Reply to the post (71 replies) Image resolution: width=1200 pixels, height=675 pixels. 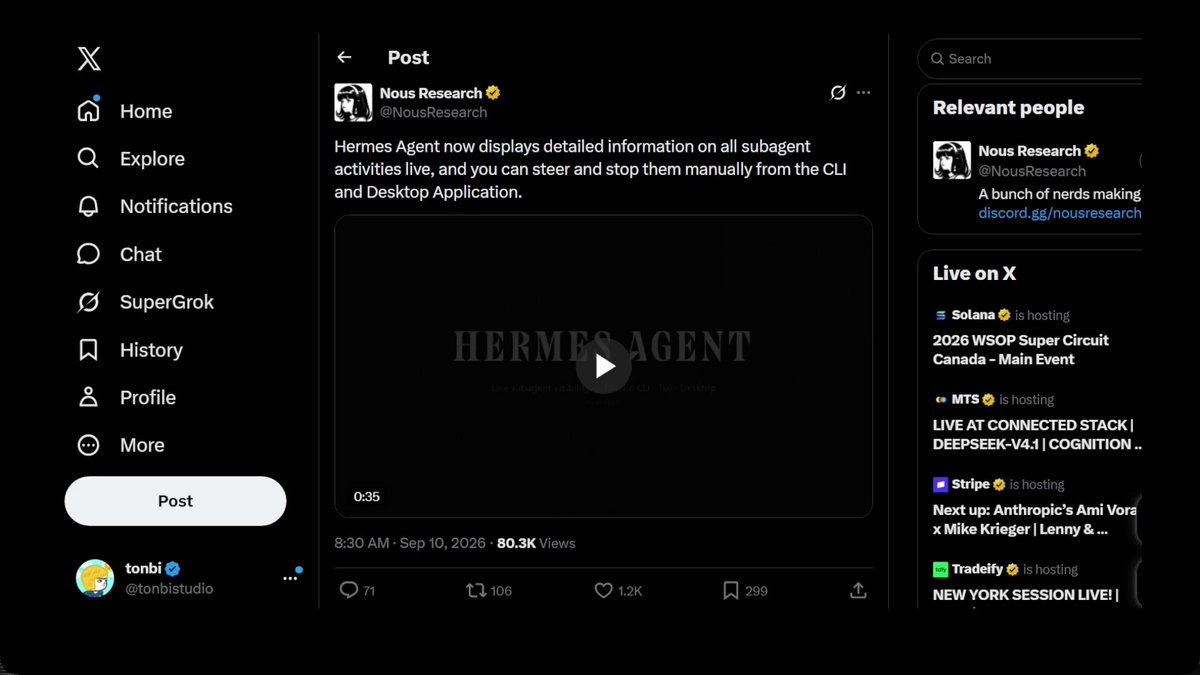click(357, 591)
